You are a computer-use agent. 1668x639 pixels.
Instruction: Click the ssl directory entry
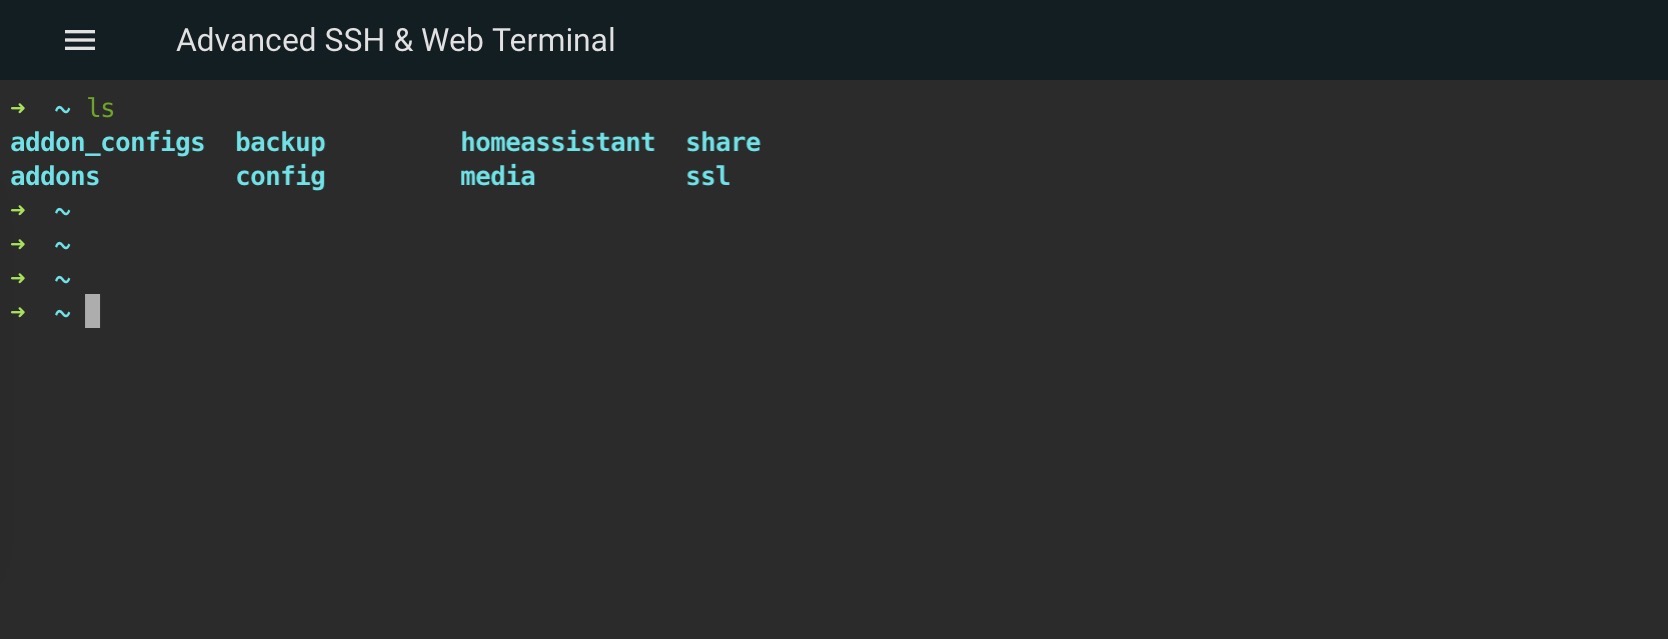[x=707, y=177]
